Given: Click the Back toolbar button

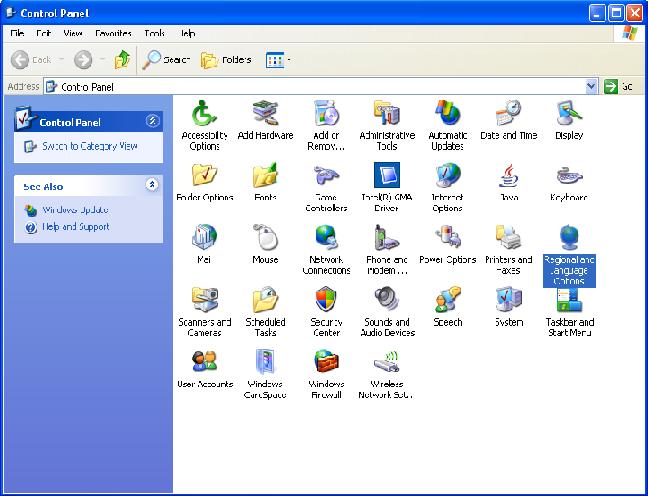Looking at the screenshot, I should point(31,60).
